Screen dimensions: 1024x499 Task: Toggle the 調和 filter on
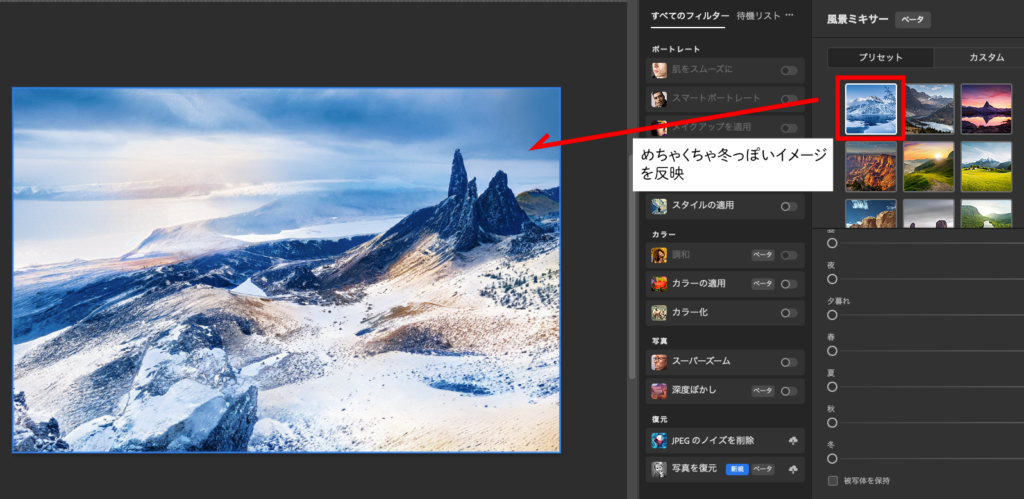tap(789, 255)
